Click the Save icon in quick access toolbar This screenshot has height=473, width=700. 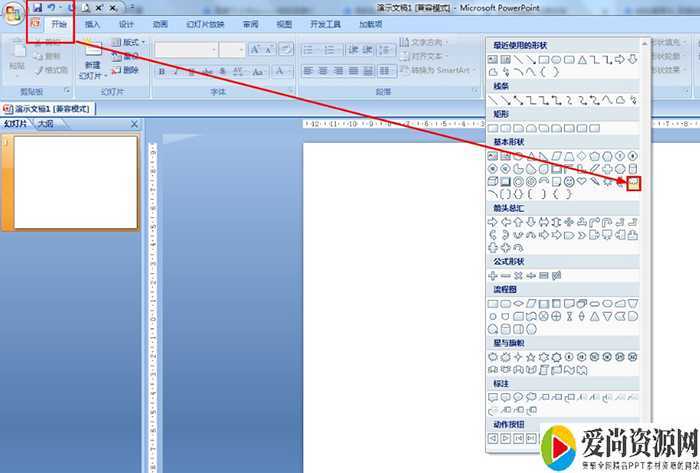click(36, 8)
